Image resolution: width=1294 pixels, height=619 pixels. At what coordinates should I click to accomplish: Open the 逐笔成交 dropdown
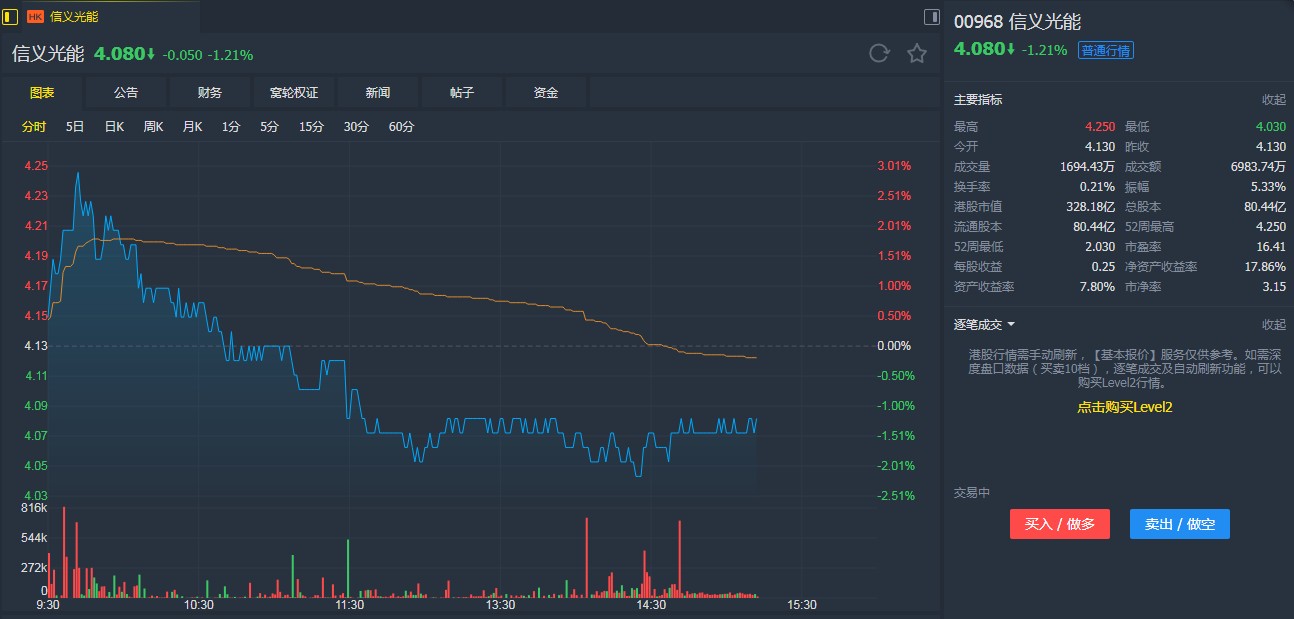(x=1010, y=323)
